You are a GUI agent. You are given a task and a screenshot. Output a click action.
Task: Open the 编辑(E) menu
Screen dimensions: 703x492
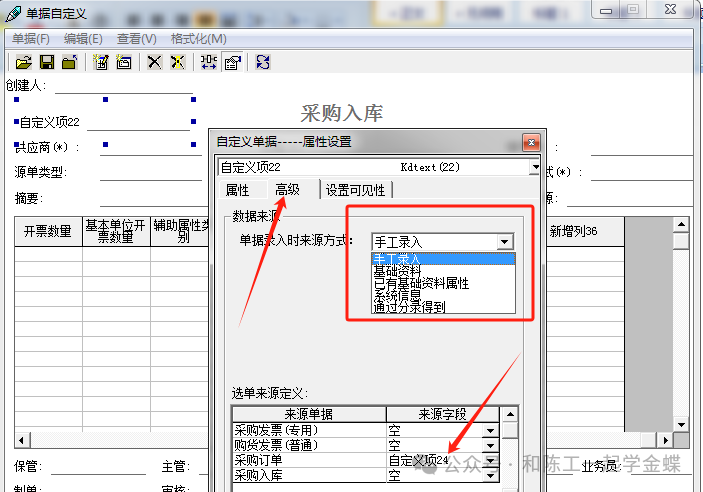click(x=83, y=39)
